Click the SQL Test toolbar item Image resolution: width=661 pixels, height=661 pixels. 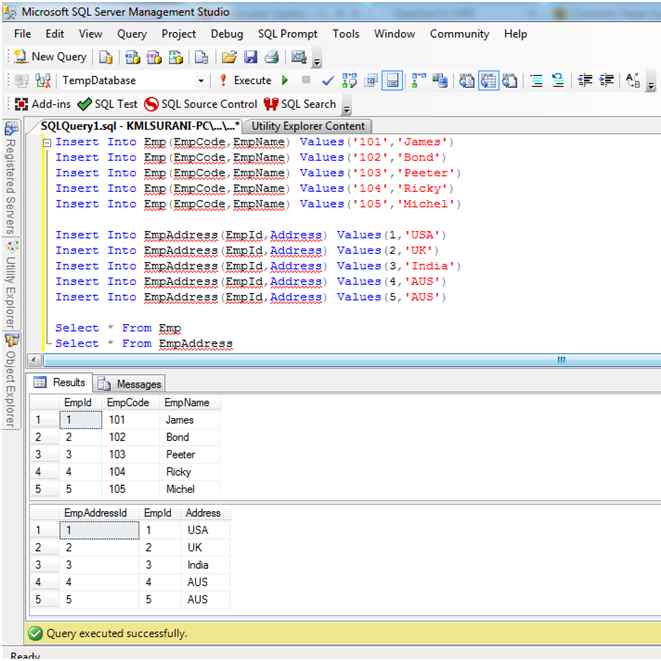[x=108, y=104]
